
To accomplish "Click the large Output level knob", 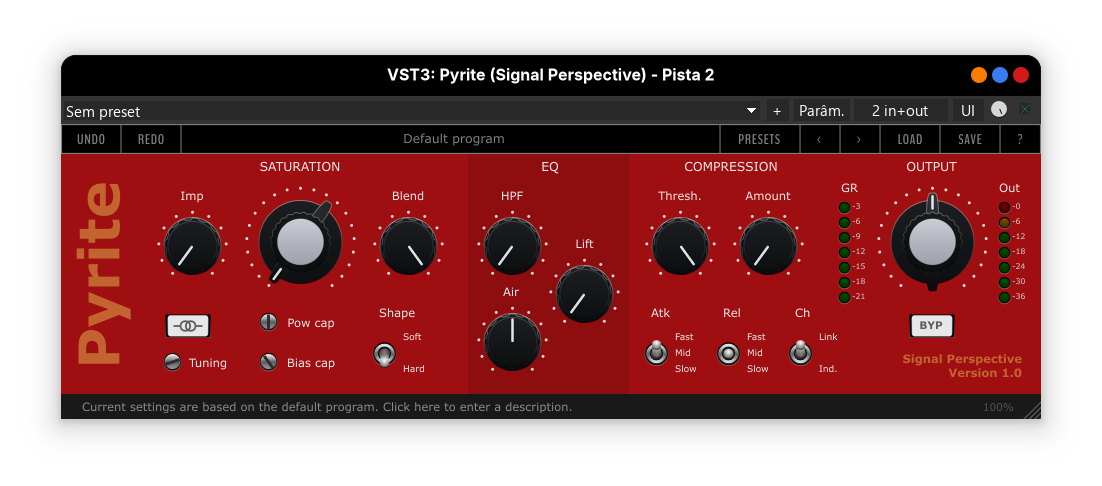I will (932, 241).
